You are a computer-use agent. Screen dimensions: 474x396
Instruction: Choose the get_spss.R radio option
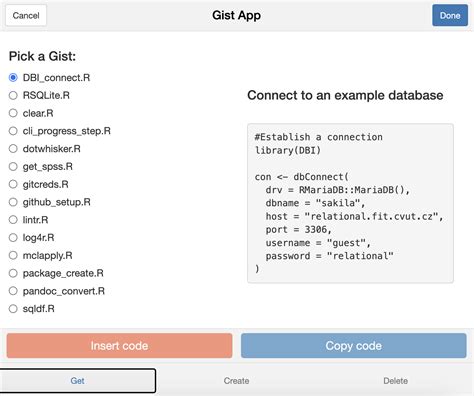coord(13,166)
